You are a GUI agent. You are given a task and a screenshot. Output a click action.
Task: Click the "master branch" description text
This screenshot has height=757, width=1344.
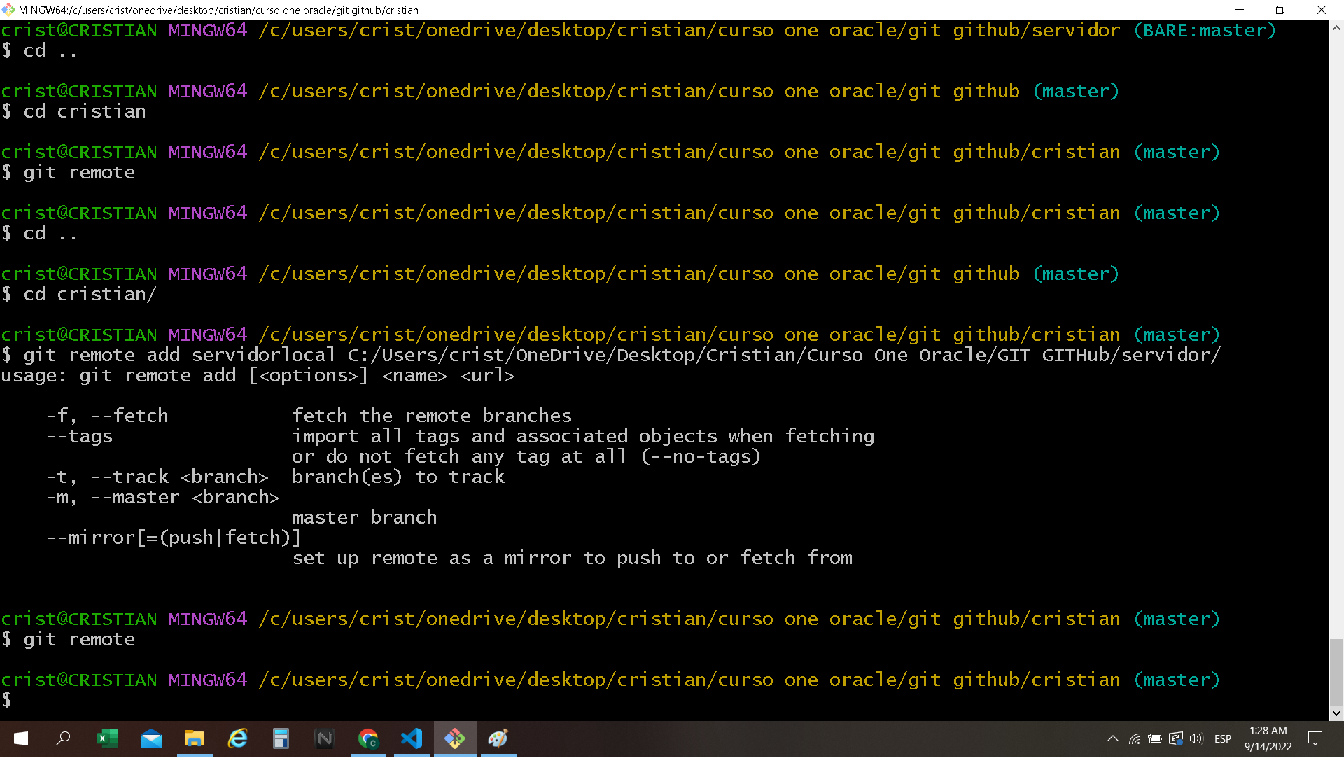(365, 518)
